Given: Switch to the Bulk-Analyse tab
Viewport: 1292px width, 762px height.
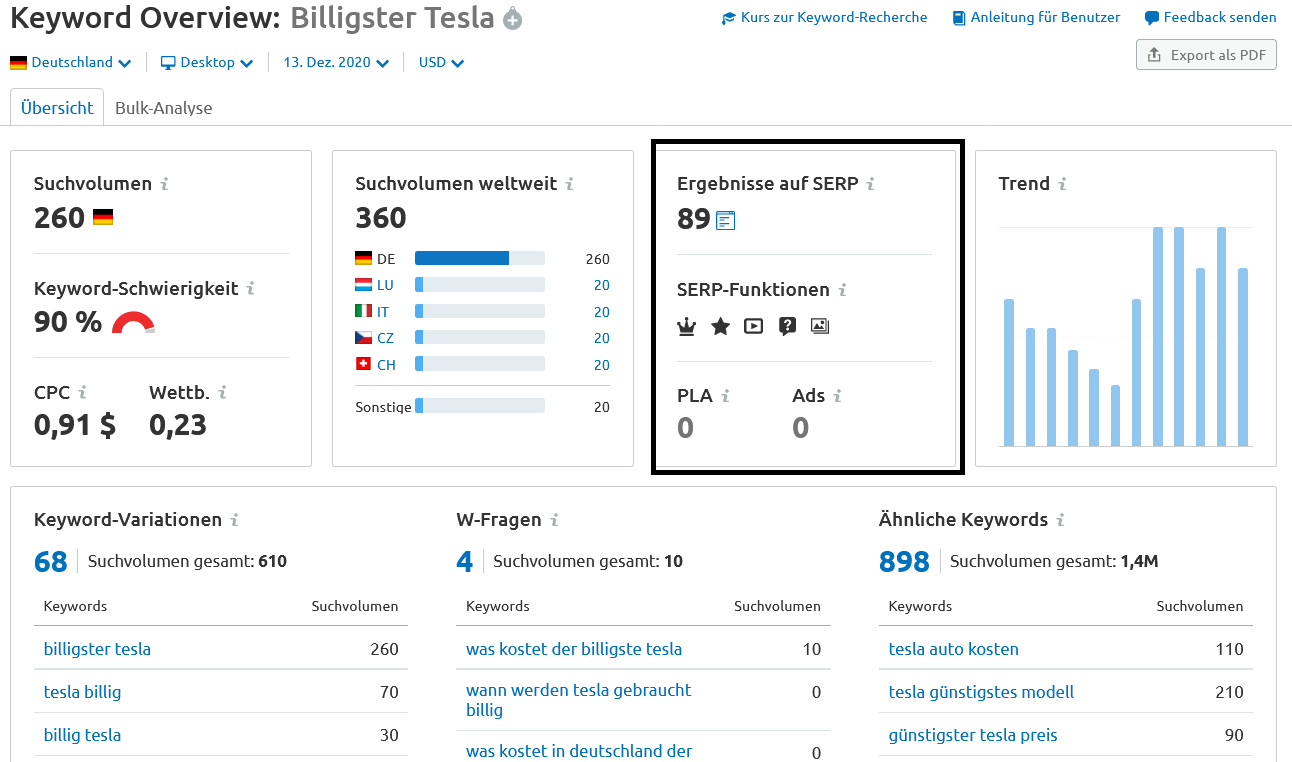Looking at the screenshot, I should coord(163,108).
